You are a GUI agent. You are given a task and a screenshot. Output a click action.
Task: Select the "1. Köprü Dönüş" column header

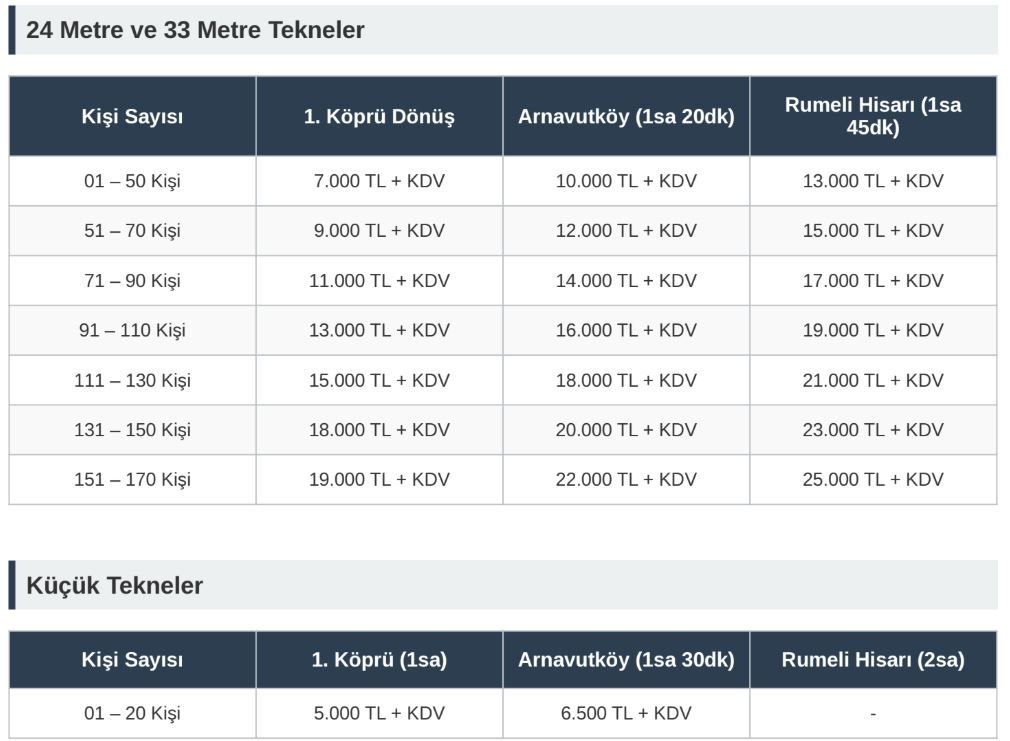pyautogui.click(x=379, y=116)
